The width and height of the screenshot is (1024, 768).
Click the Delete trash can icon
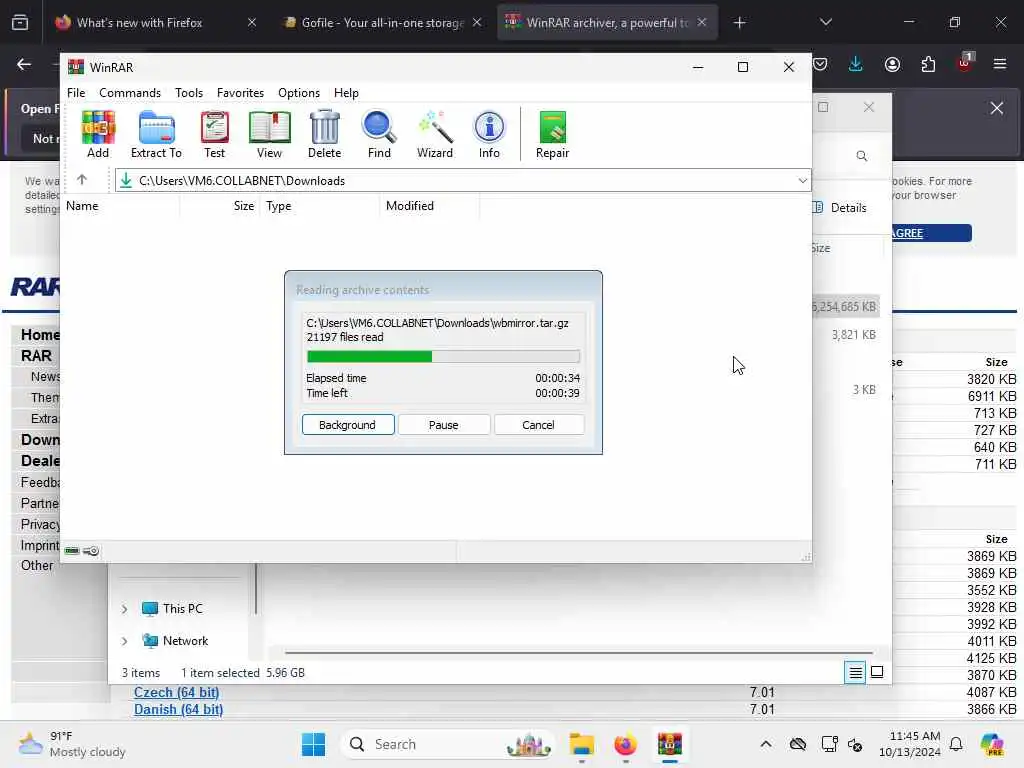[x=325, y=134]
